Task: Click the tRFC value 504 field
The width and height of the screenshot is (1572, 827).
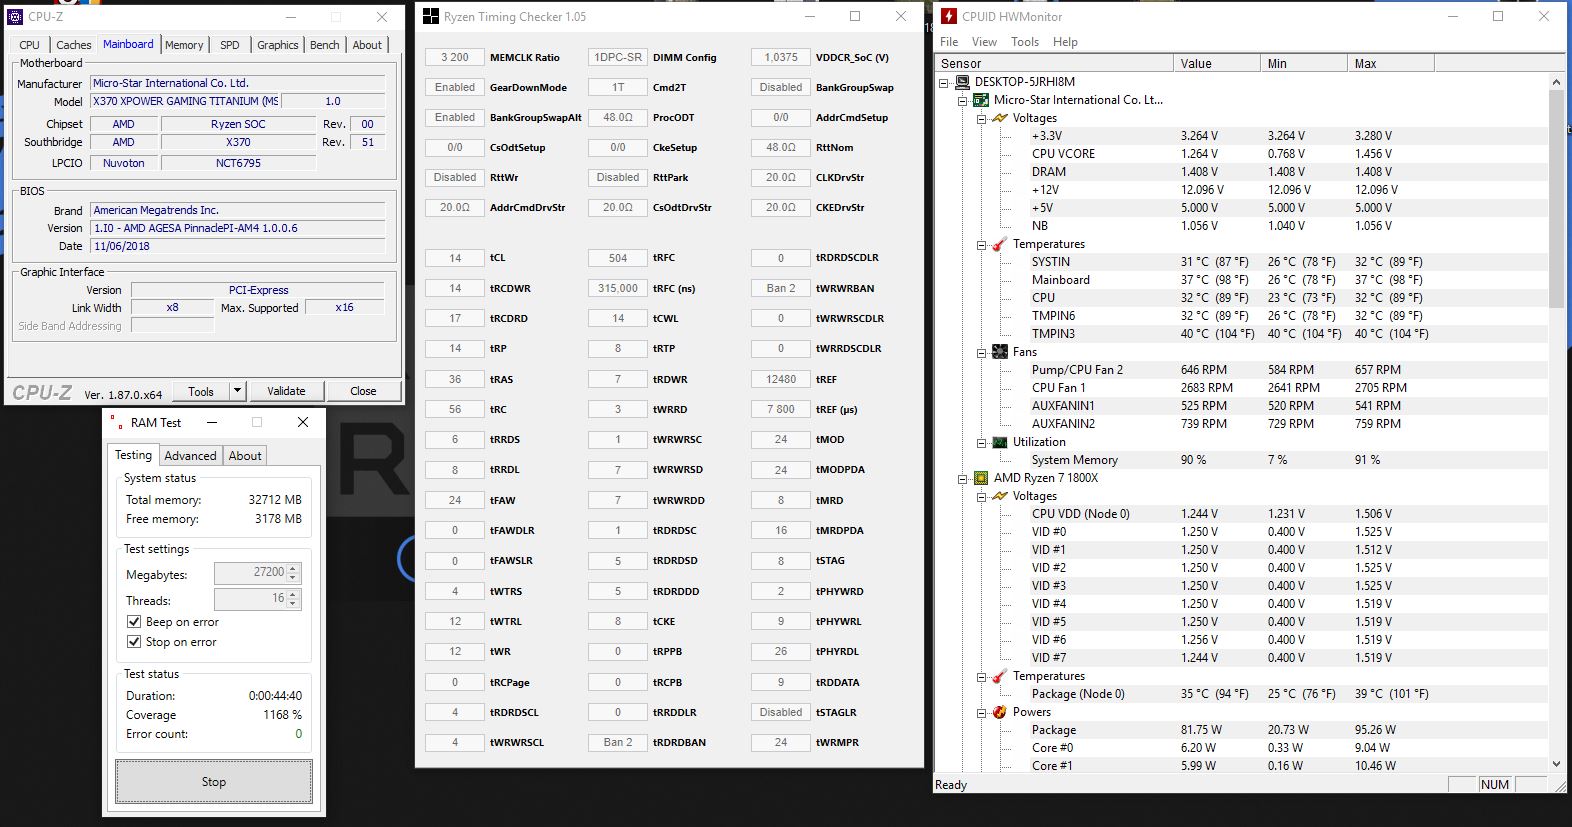Action: pyautogui.click(x=618, y=258)
